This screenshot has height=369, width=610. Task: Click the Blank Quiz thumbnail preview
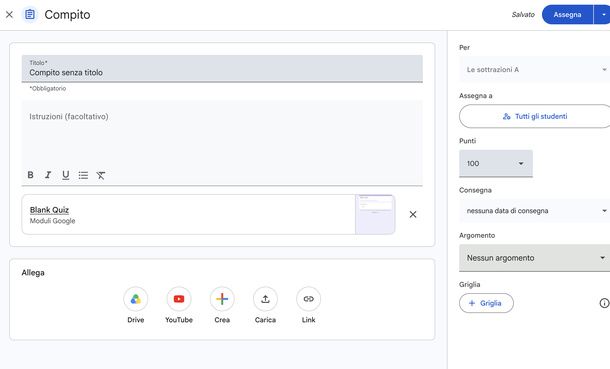[x=375, y=214]
